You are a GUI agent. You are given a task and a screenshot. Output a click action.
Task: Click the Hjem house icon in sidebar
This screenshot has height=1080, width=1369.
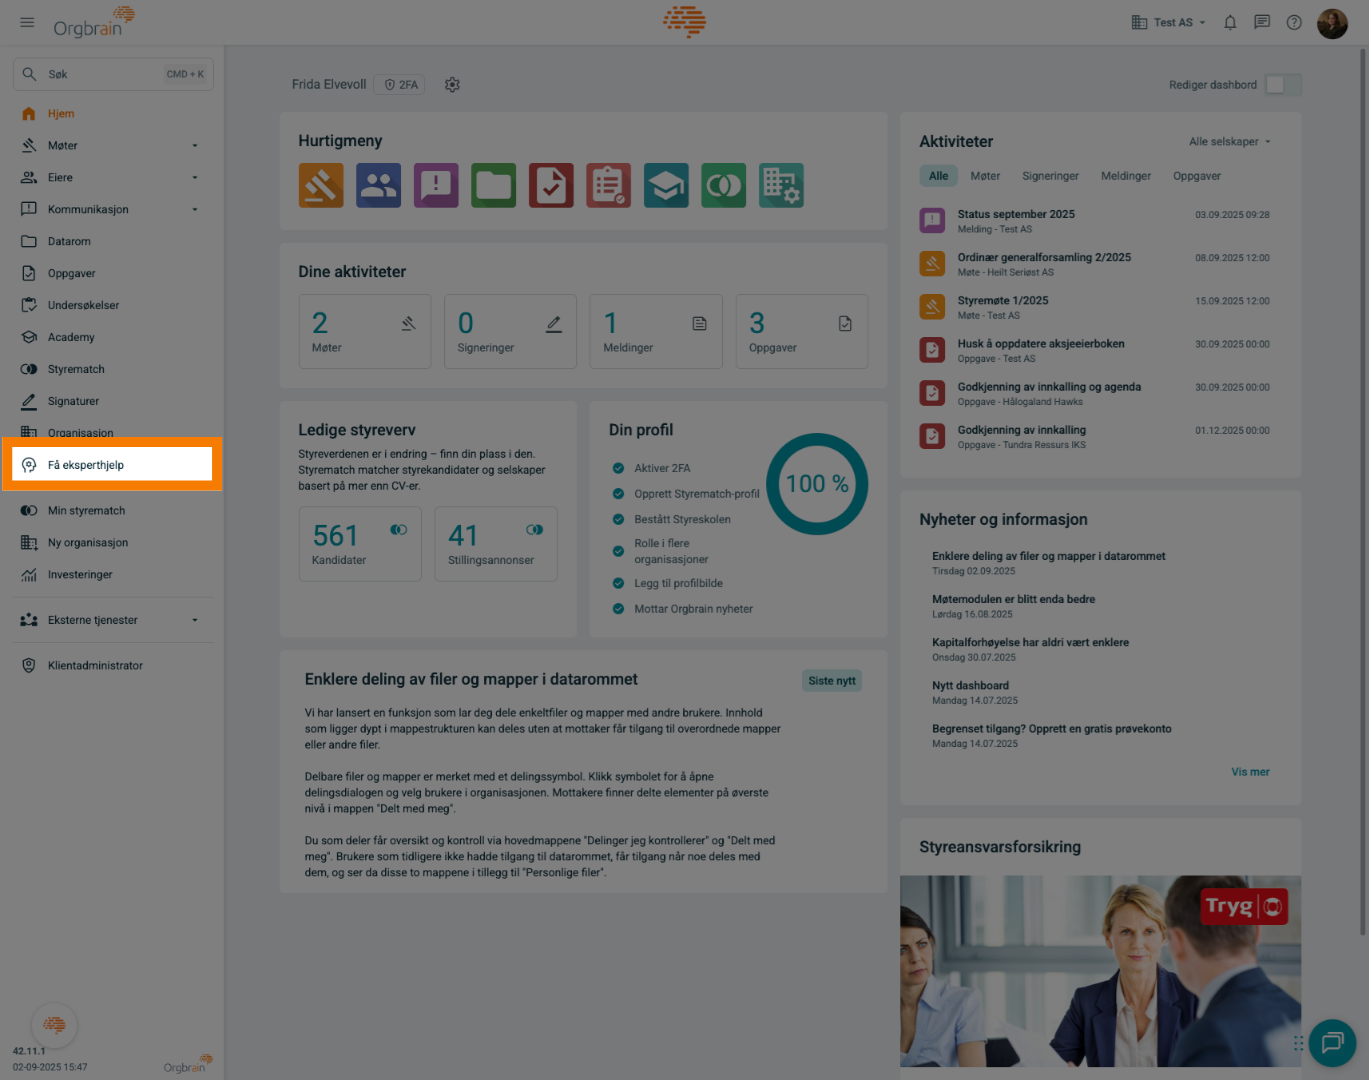click(29, 114)
